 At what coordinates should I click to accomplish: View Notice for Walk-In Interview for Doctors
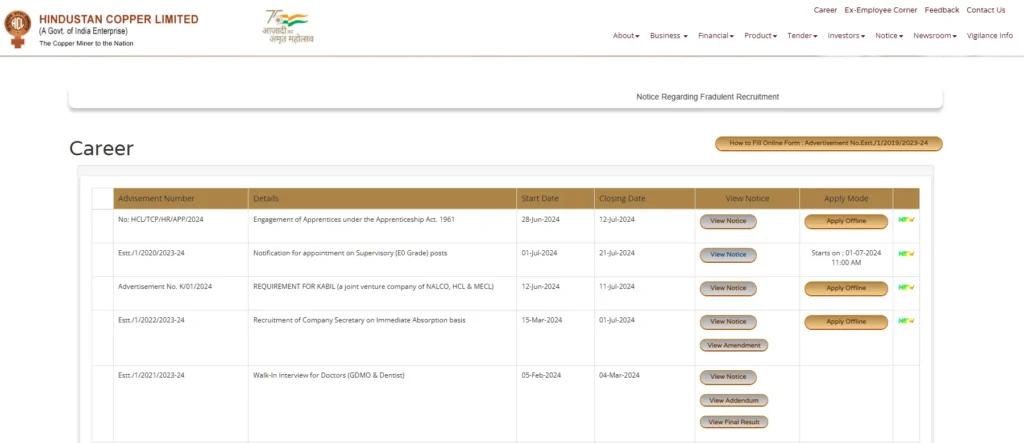(x=728, y=377)
